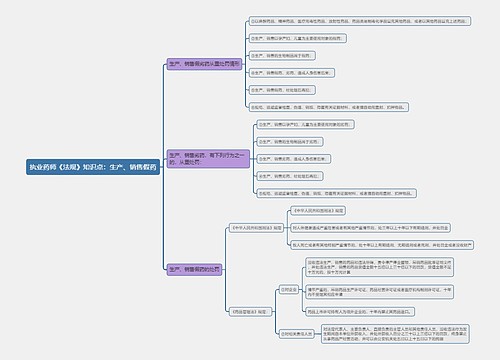Click the 《药品管理法》规定 node

[x=250, y=312]
